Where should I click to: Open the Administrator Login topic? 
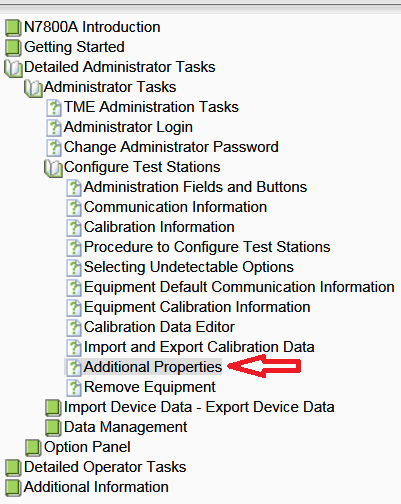click(x=128, y=127)
